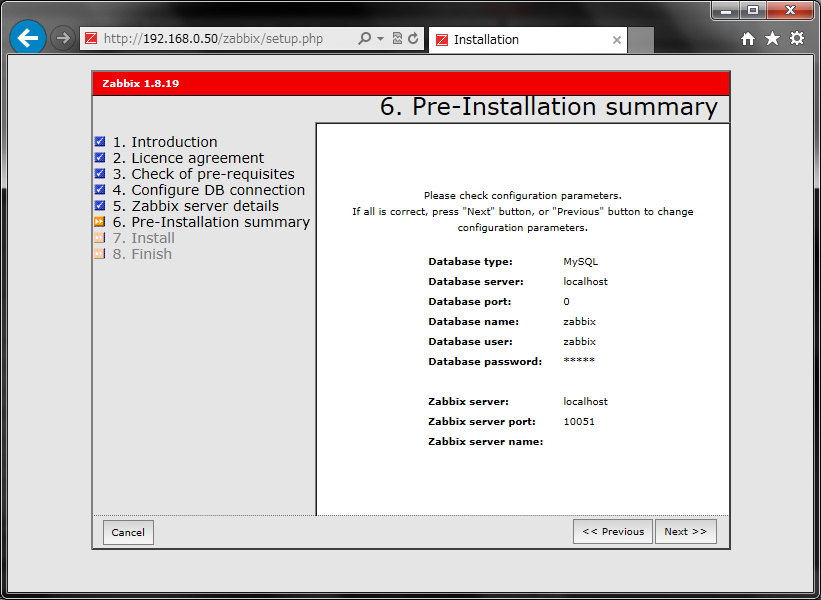Open Favorites star icon
Viewport: 821px width, 600px height.
pyautogui.click(x=772, y=38)
